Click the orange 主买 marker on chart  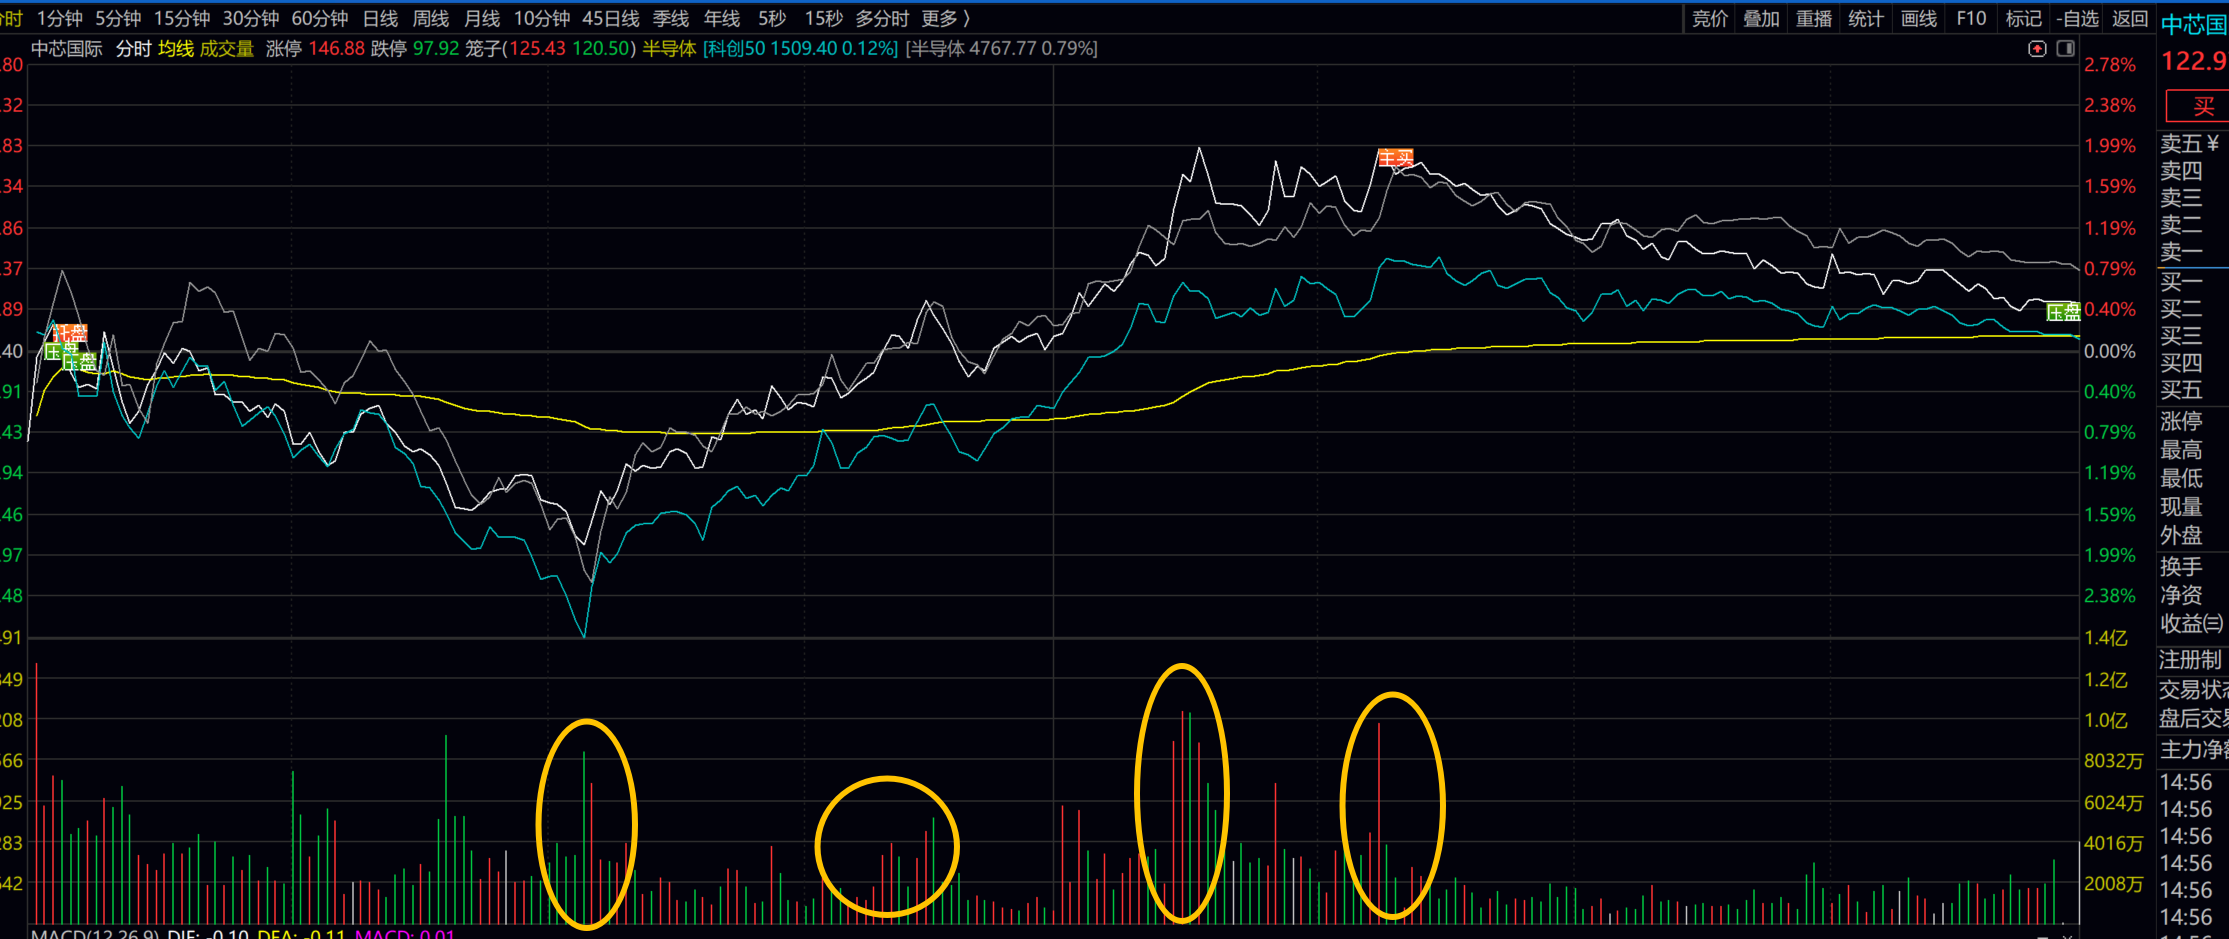tap(1395, 158)
